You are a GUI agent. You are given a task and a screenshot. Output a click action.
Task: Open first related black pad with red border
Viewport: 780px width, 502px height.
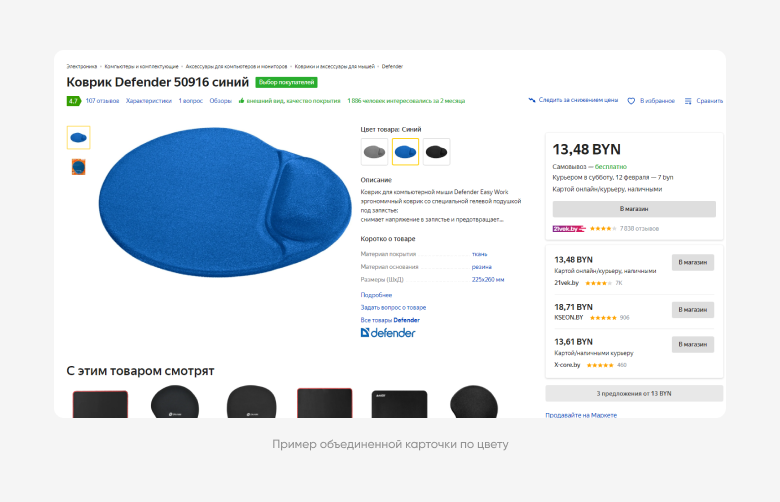(100, 404)
